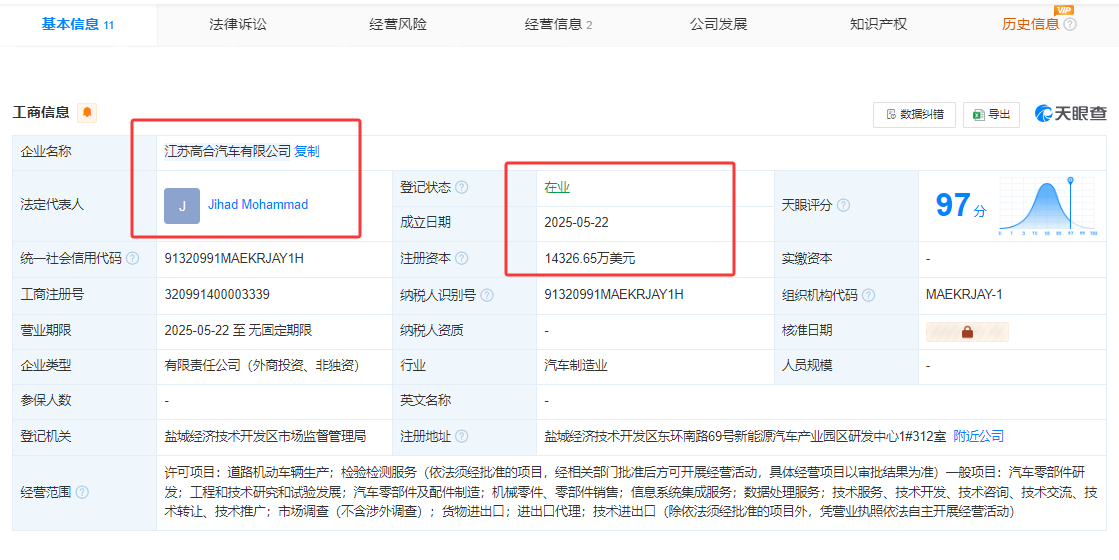The image size is (1119, 560).
Task: Click the 实缴资本 label cell
Action: click(x=846, y=259)
